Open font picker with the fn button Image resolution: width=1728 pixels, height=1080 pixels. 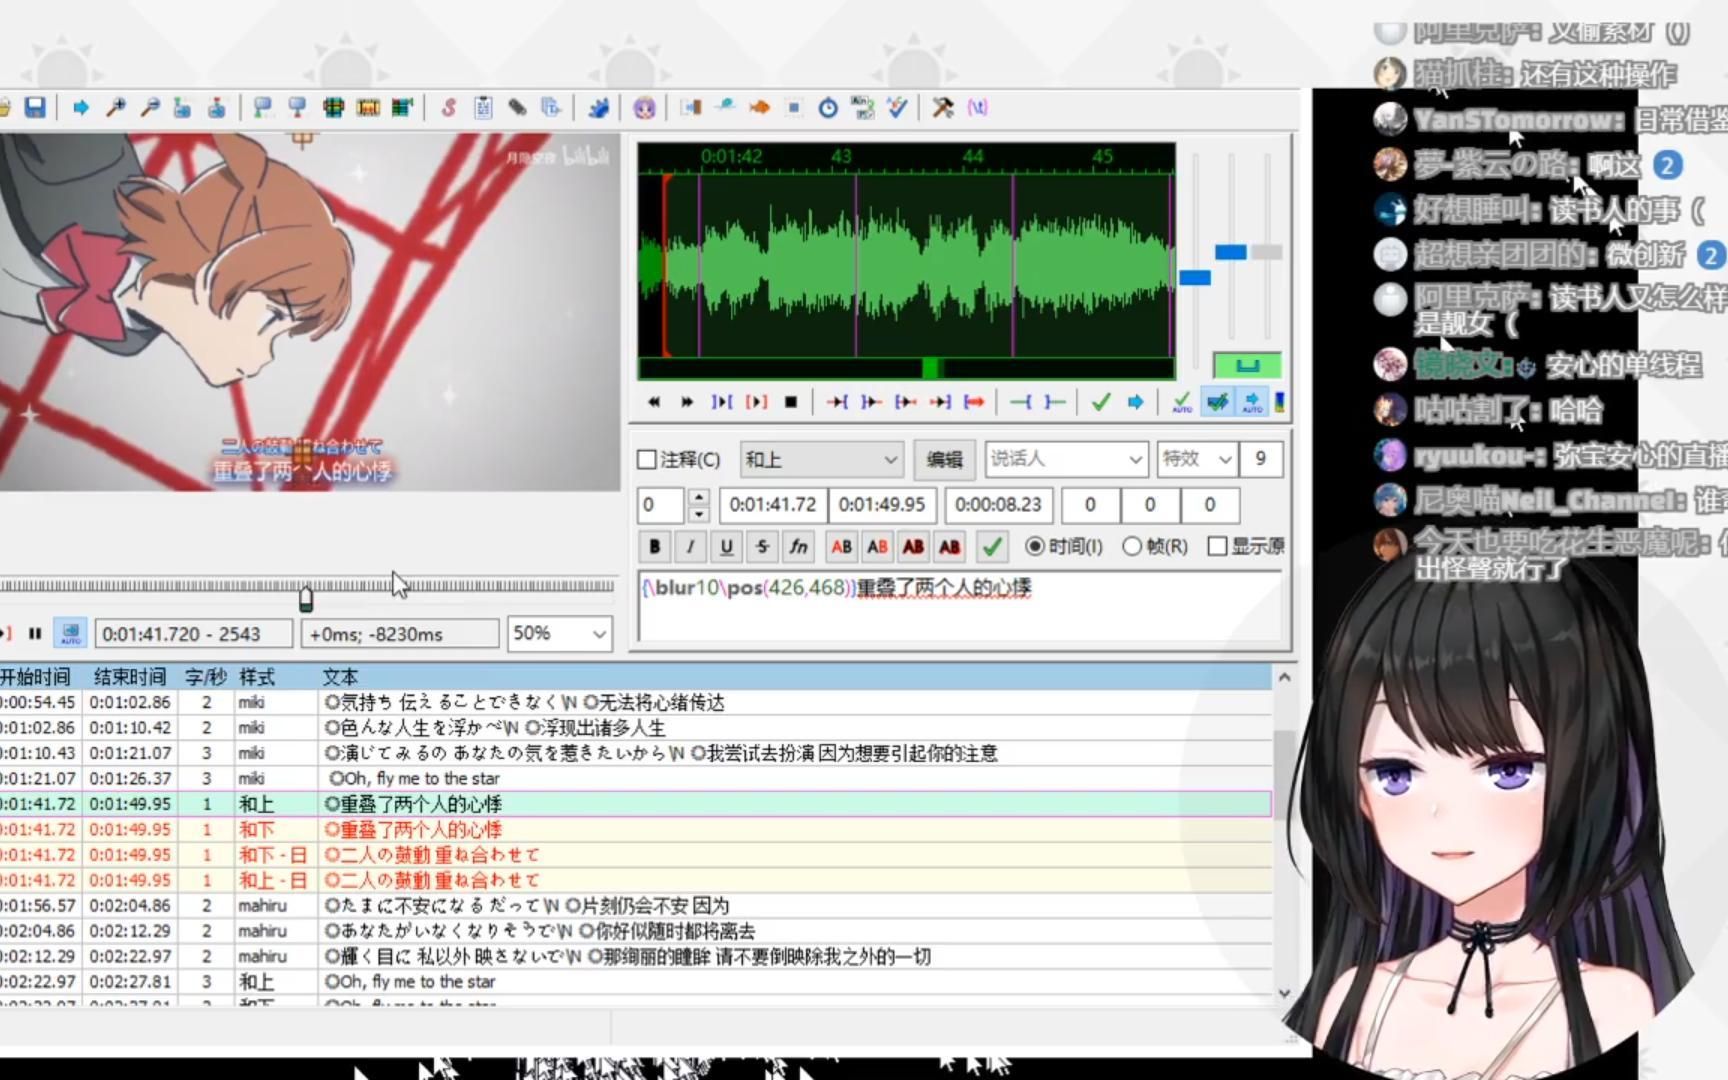pos(798,546)
